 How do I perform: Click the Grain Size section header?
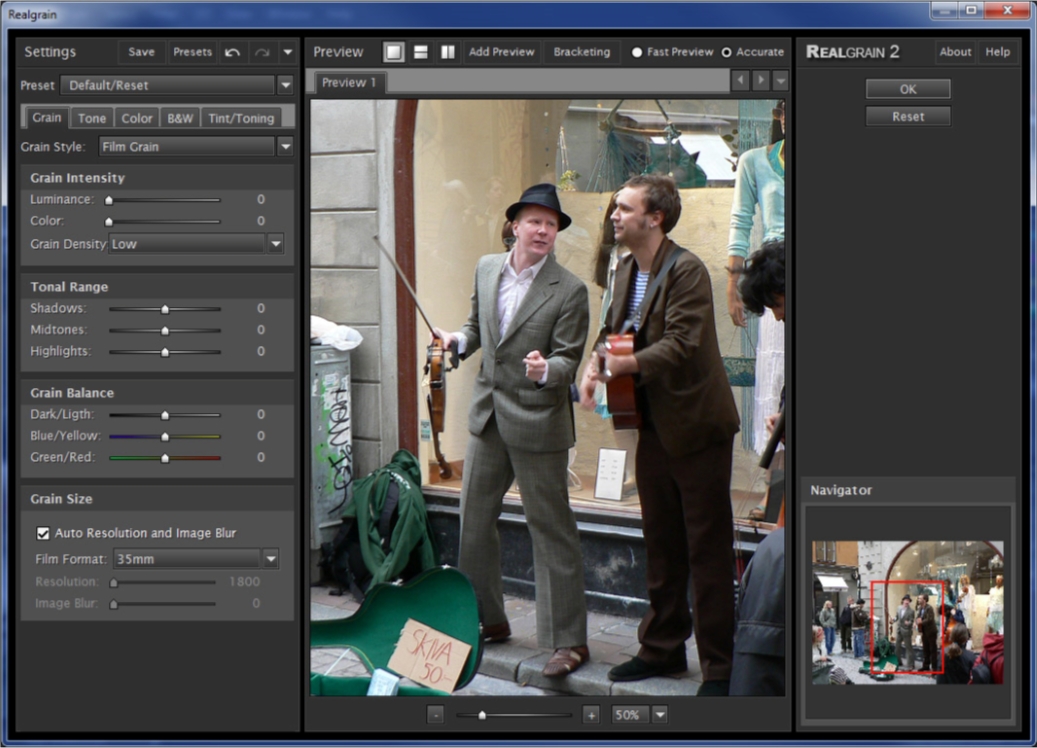[62, 499]
